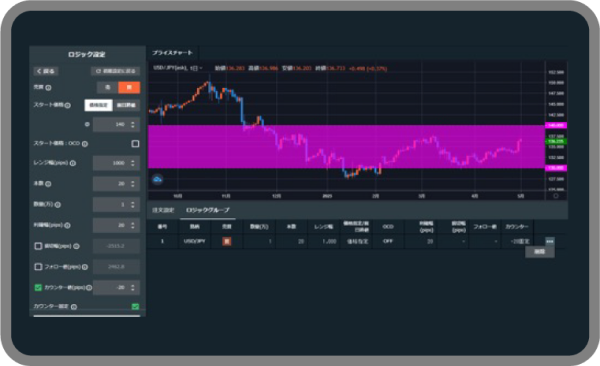Click the 数量(万) column header in table
Screen dimensions: 600x366
(259, 227)
